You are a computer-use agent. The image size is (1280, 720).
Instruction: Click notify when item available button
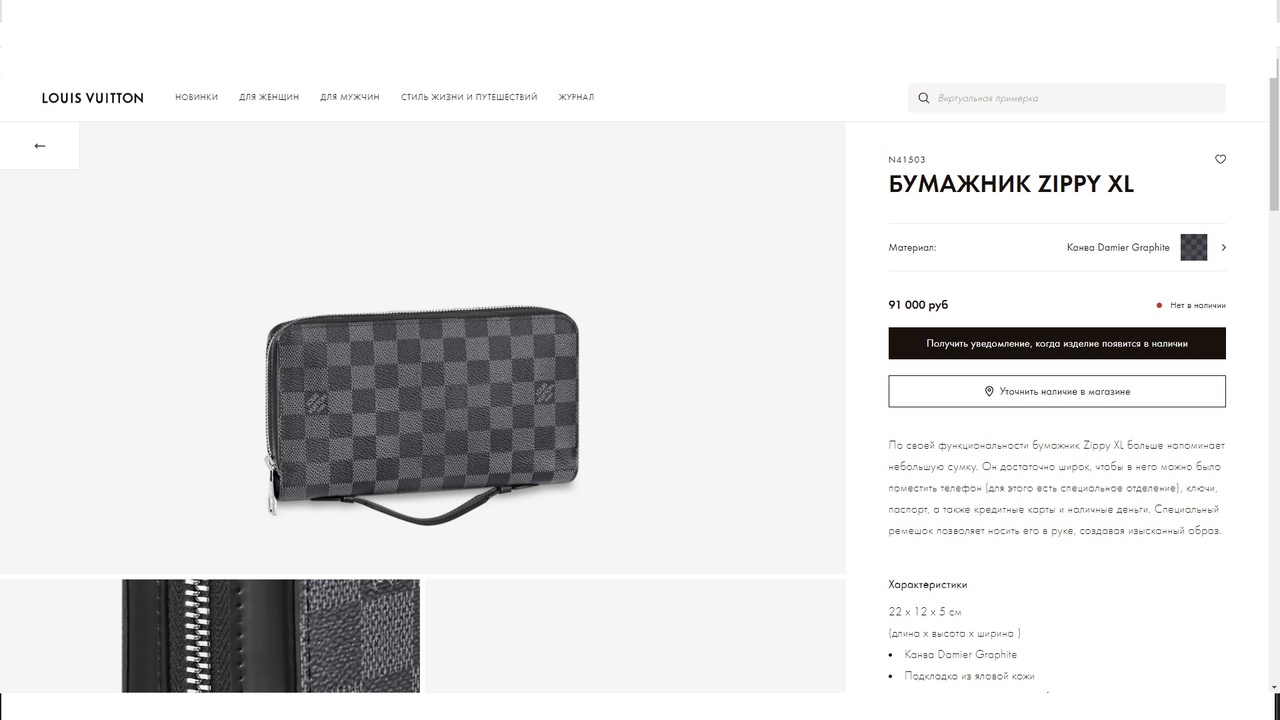tap(1057, 343)
